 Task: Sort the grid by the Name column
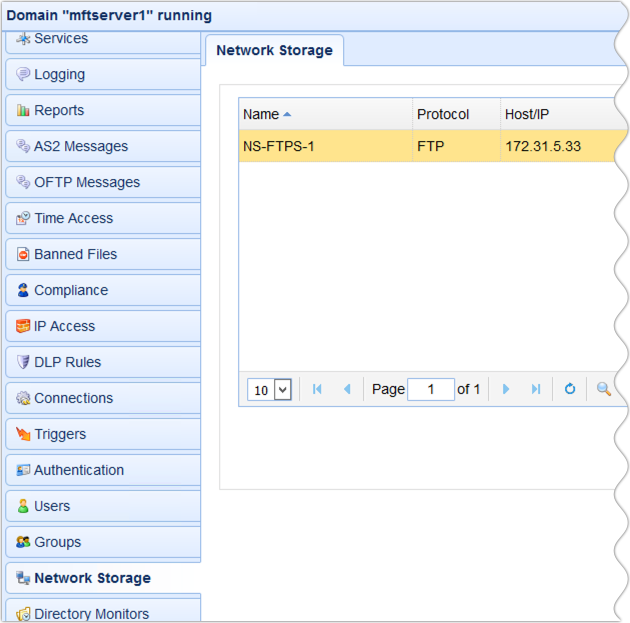click(262, 114)
